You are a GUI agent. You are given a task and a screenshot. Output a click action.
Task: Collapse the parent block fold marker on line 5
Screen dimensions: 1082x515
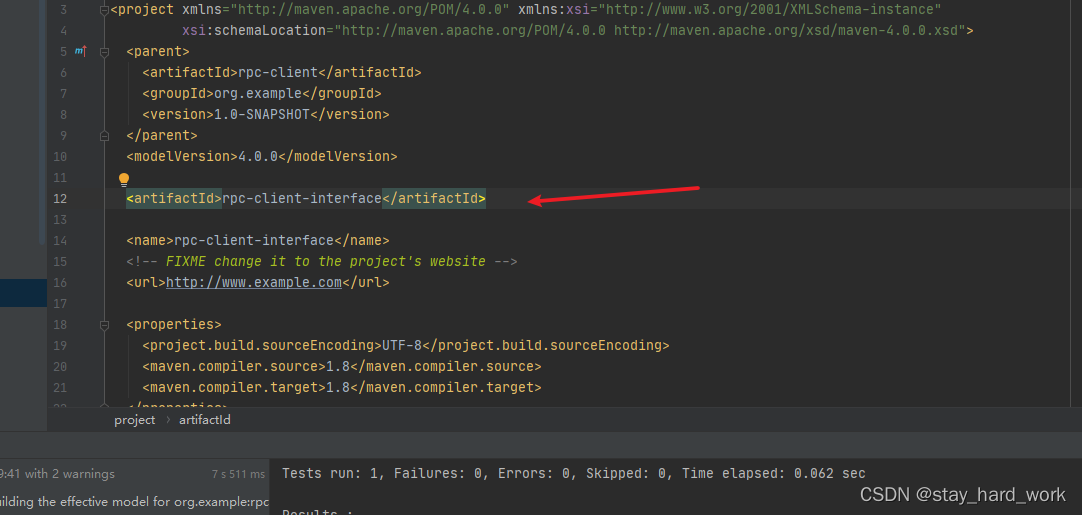[104, 52]
